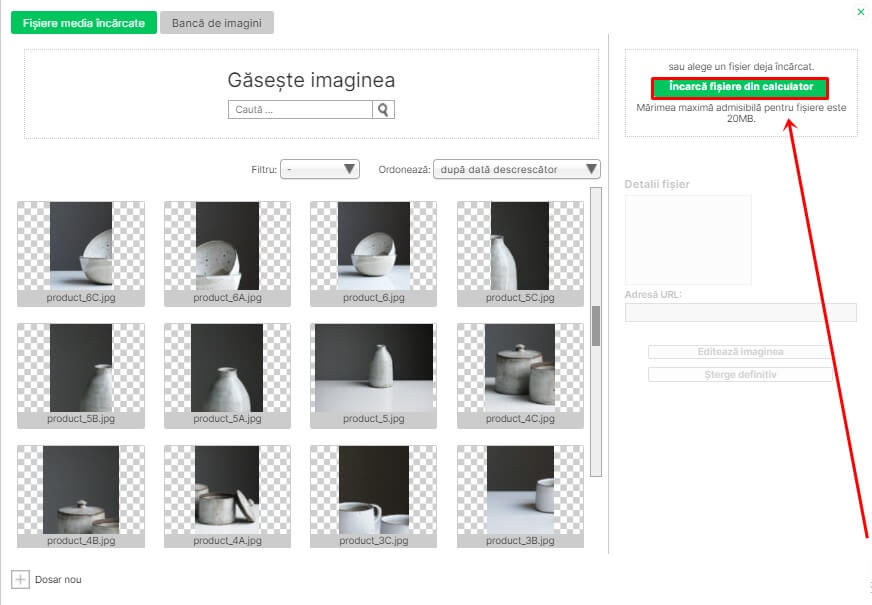
Task: Click the plus icon for Dosar nou
Action: 20,579
